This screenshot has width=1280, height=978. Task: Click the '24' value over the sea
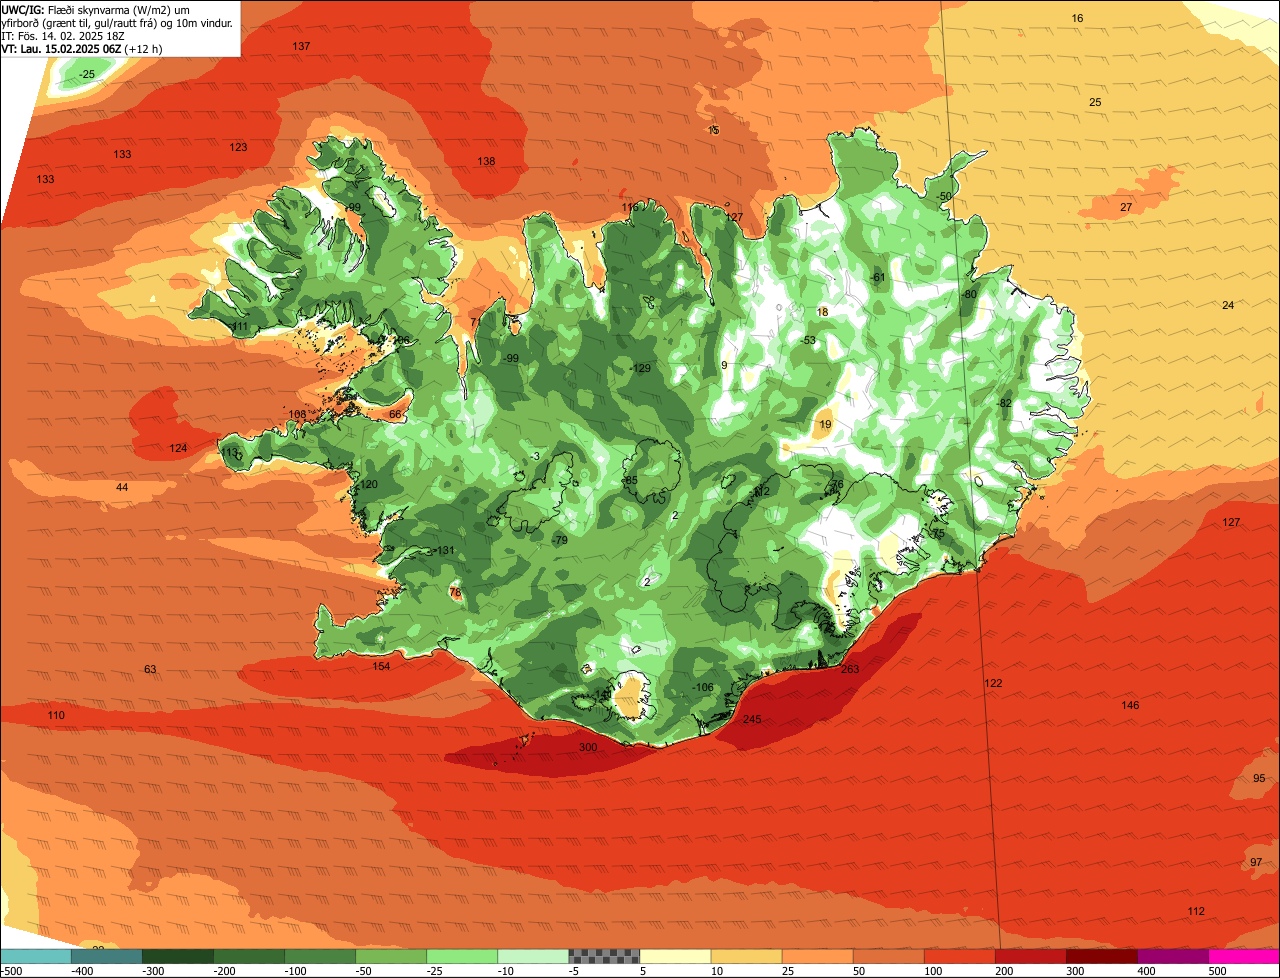(x=1228, y=305)
